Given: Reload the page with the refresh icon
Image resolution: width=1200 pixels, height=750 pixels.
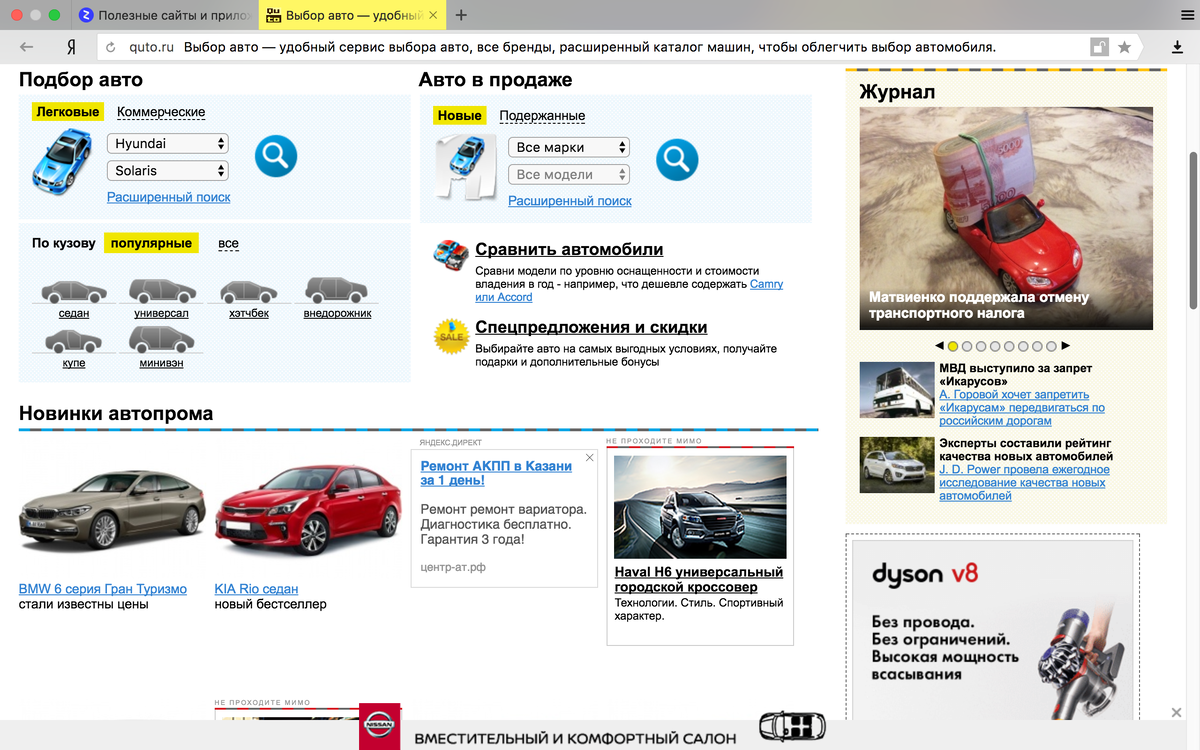Looking at the screenshot, I should tap(110, 47).
